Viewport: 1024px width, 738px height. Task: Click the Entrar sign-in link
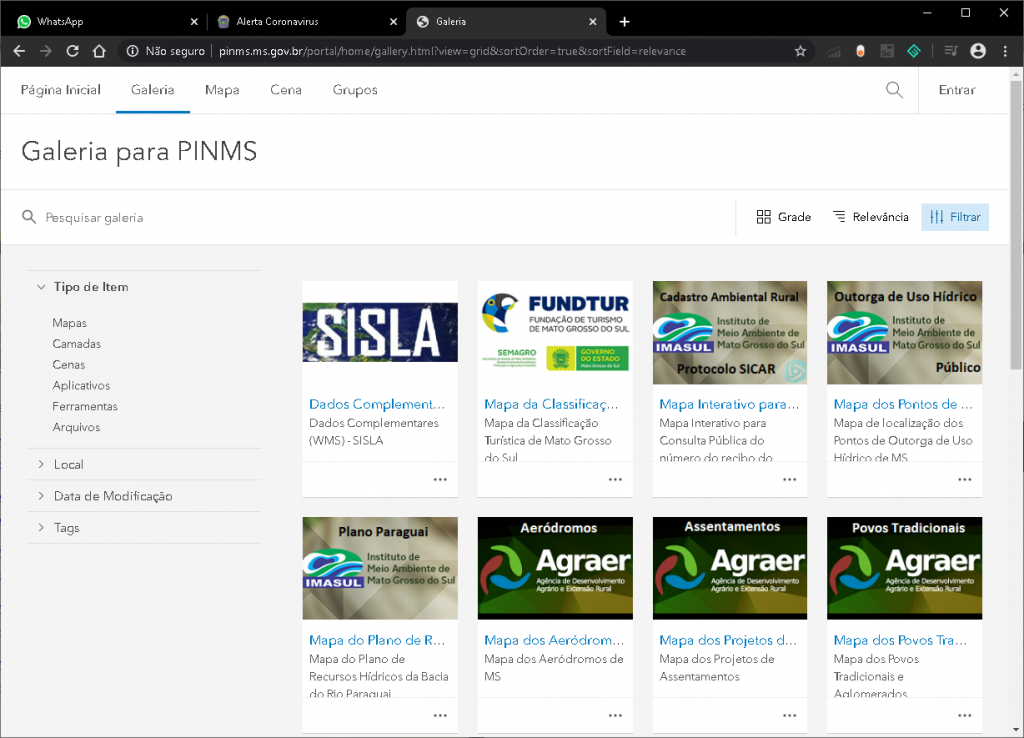(x=956, y=90)
